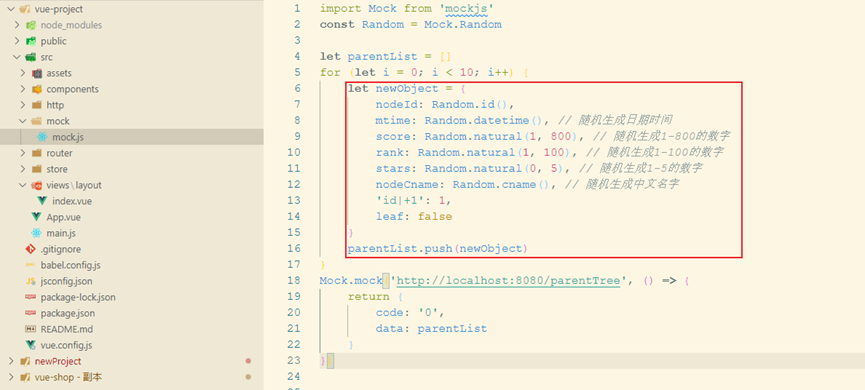Click the newProject folder icon
Viewport: 865px width, 390px height.
pyautogui.click(x=25, y=361)
